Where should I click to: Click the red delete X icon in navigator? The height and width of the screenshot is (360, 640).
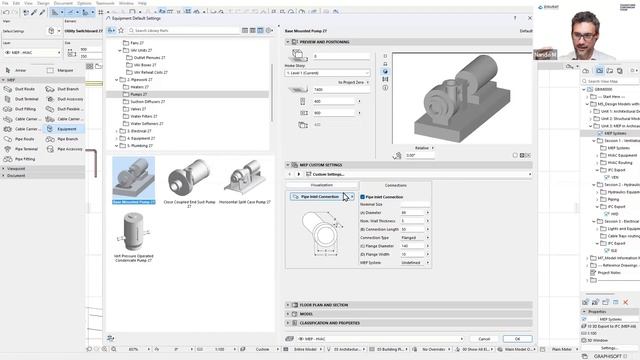(x=625, y=302)
